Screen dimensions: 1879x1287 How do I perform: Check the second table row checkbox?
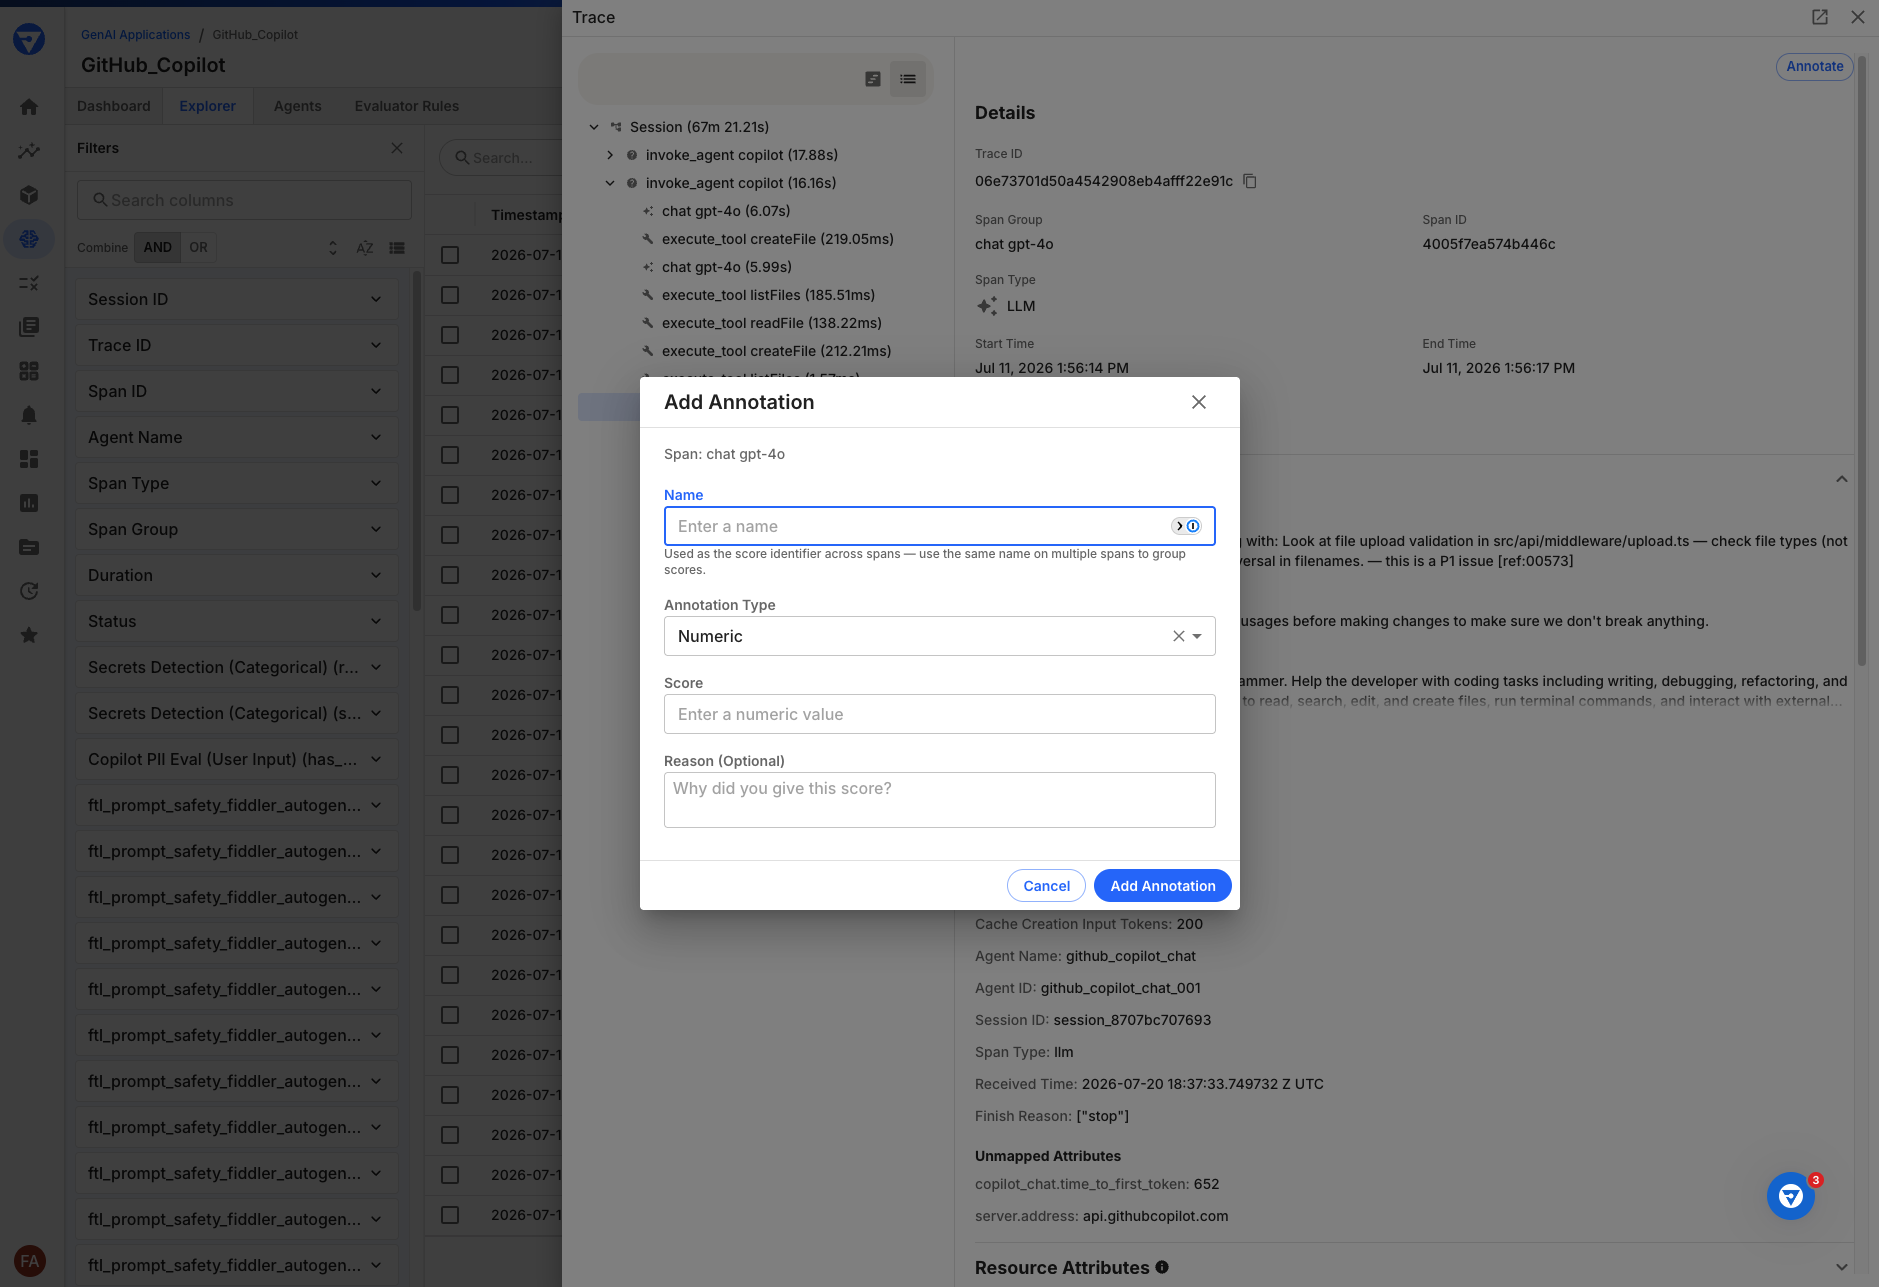pyautogui.click(x=450, y=295)
